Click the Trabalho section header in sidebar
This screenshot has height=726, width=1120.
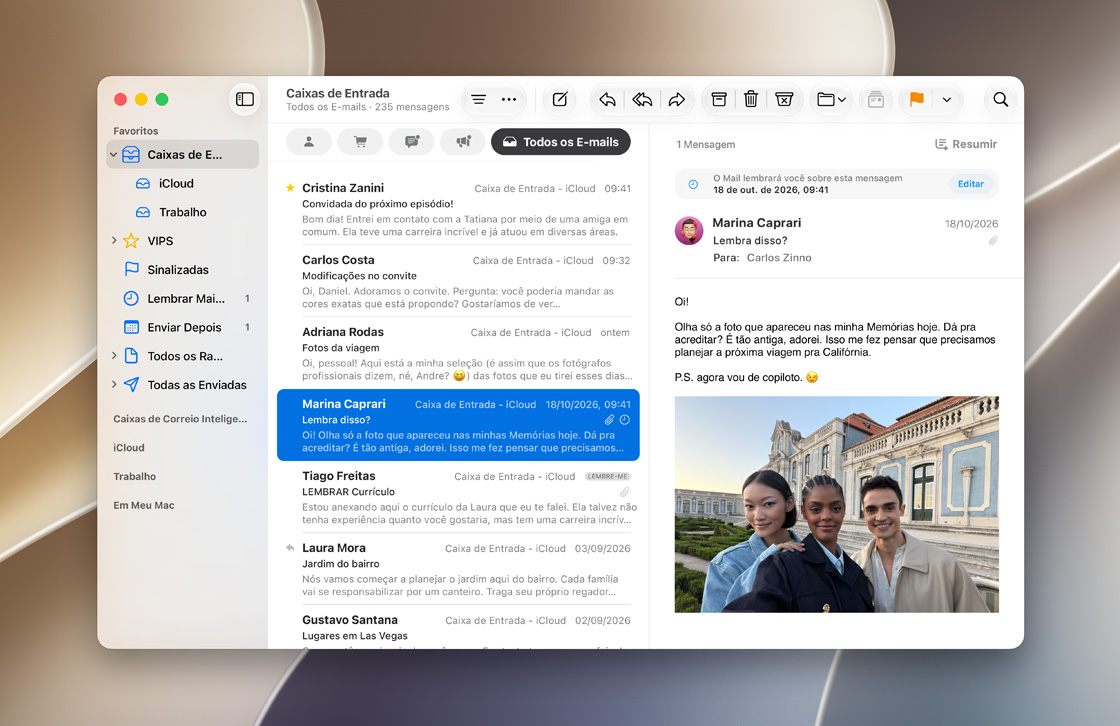tap(134, 476)
